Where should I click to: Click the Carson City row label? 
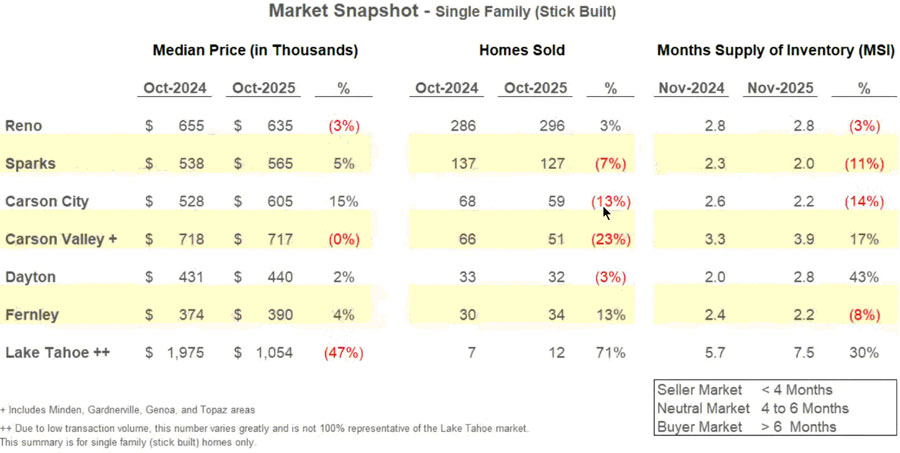tap(47, 201)
